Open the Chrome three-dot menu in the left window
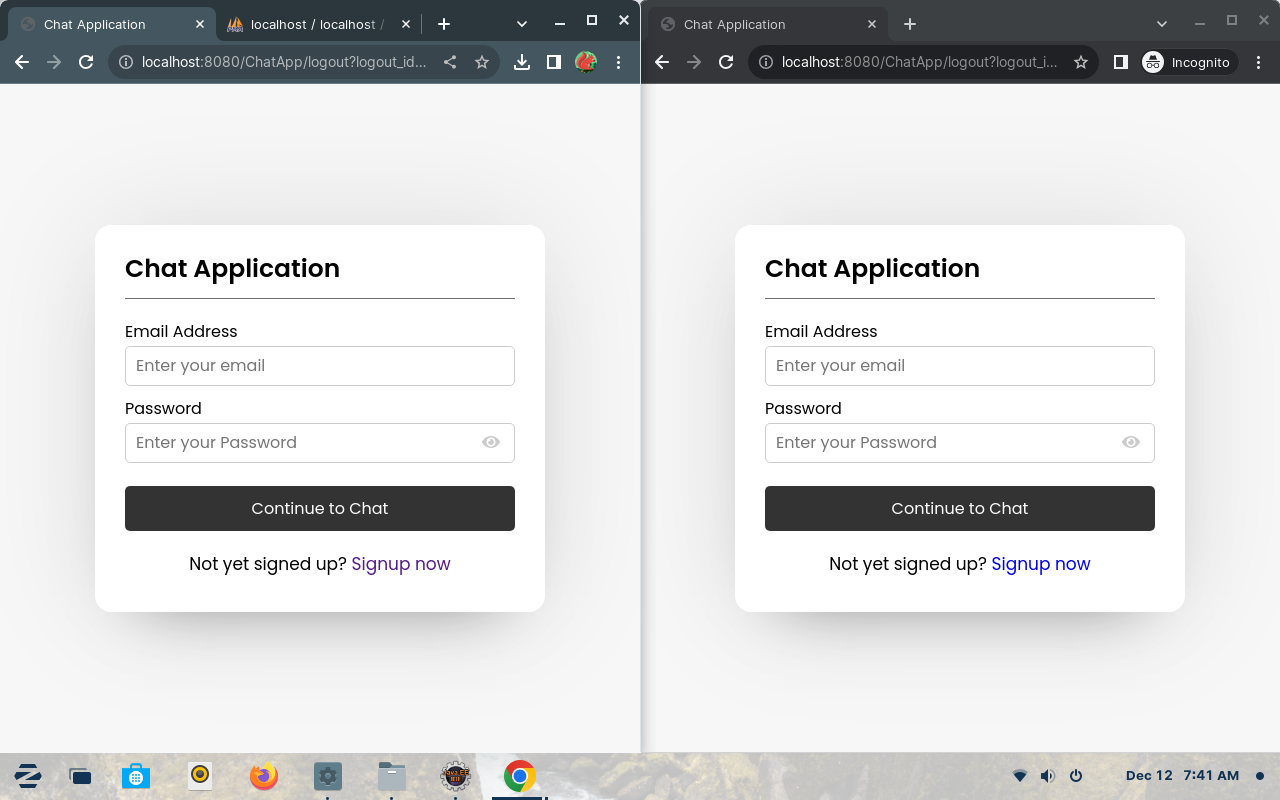1280x800 pixels. [619, 62]
